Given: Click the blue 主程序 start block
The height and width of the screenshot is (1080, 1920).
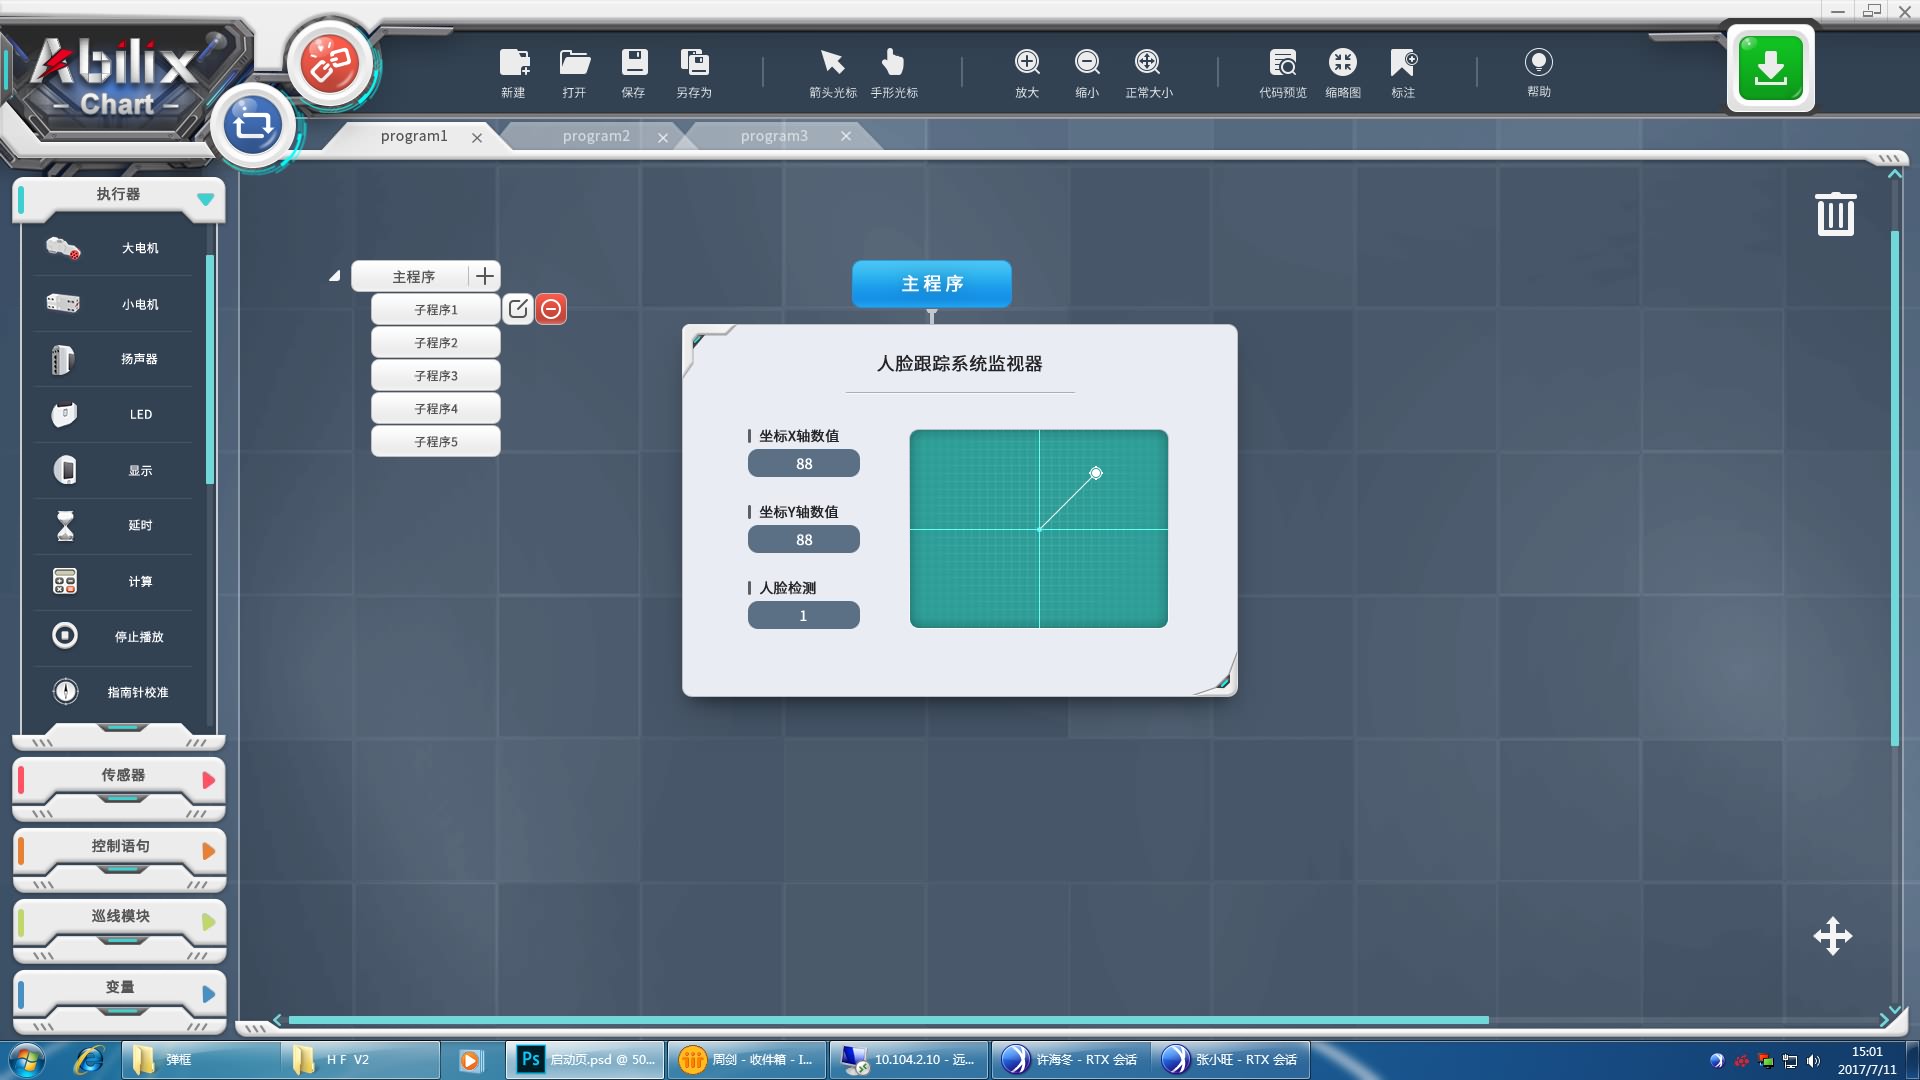Looking at the screenshot, I should coord(932,284).
